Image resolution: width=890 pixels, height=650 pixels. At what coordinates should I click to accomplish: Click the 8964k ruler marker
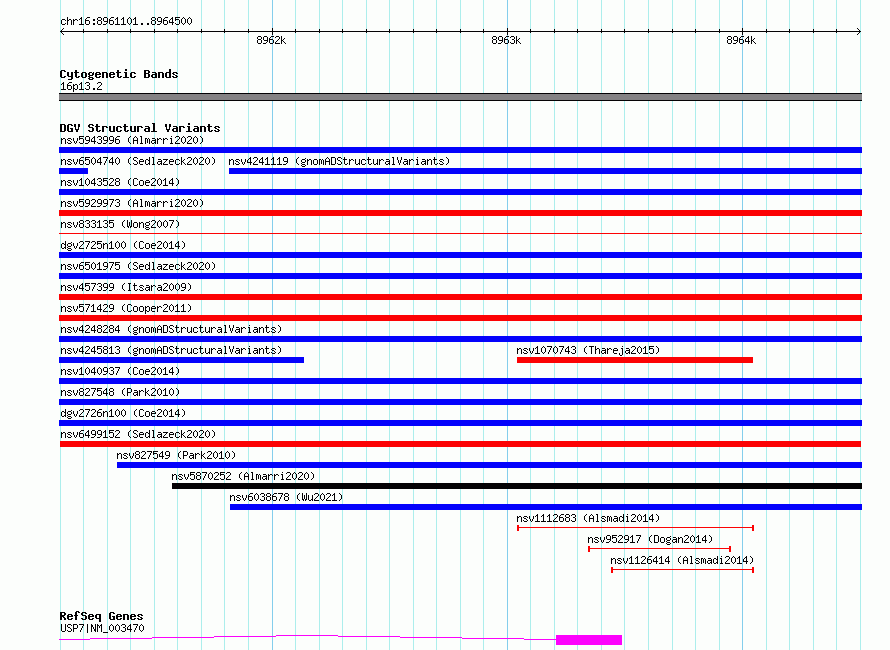click(x=741, y=40)
